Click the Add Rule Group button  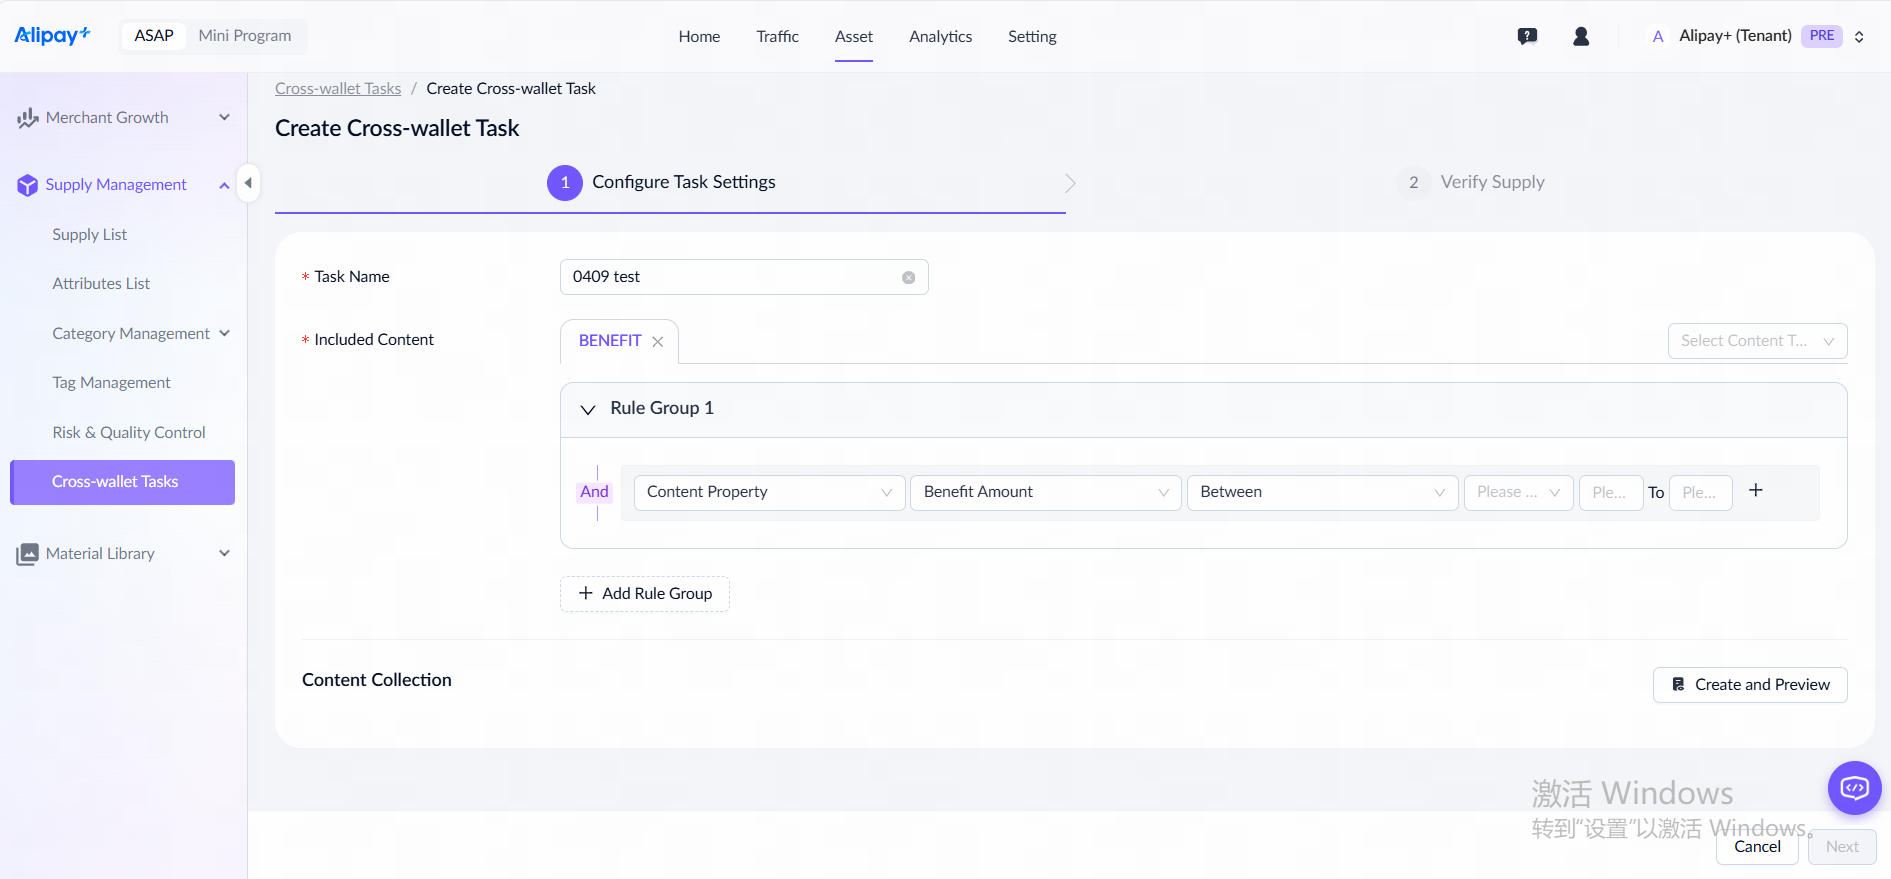pyautogui.click(x=645, y=594)
